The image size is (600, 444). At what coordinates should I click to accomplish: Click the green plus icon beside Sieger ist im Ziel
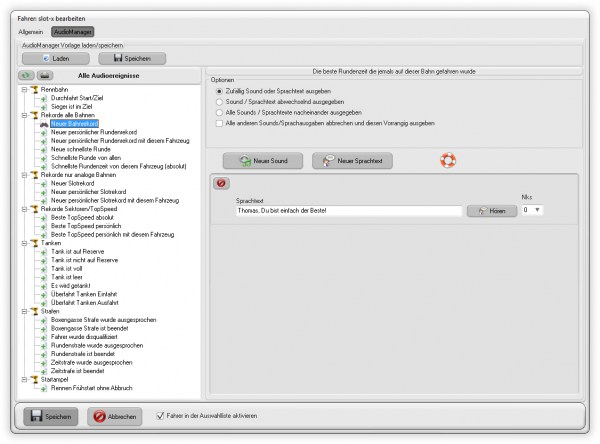[x=44, y=106]
